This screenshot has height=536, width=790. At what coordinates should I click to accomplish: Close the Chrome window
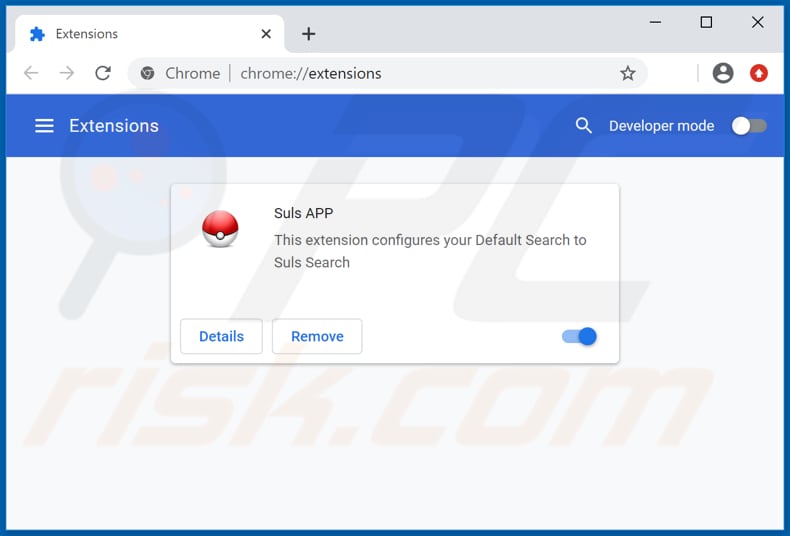tap(757, 22)
